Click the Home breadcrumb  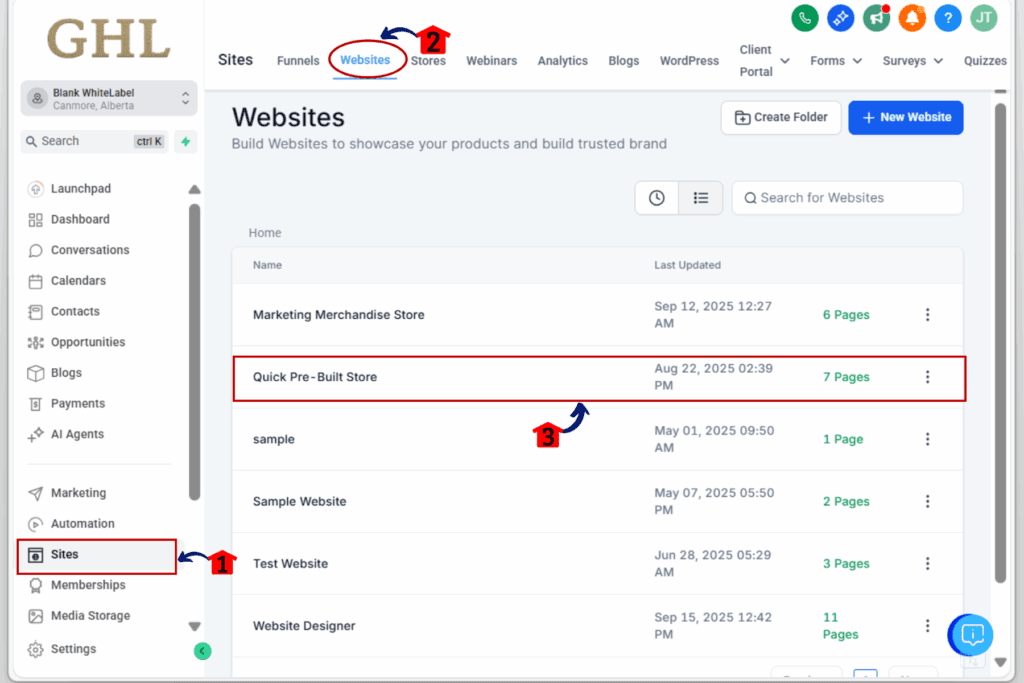[x=264, y=233]
